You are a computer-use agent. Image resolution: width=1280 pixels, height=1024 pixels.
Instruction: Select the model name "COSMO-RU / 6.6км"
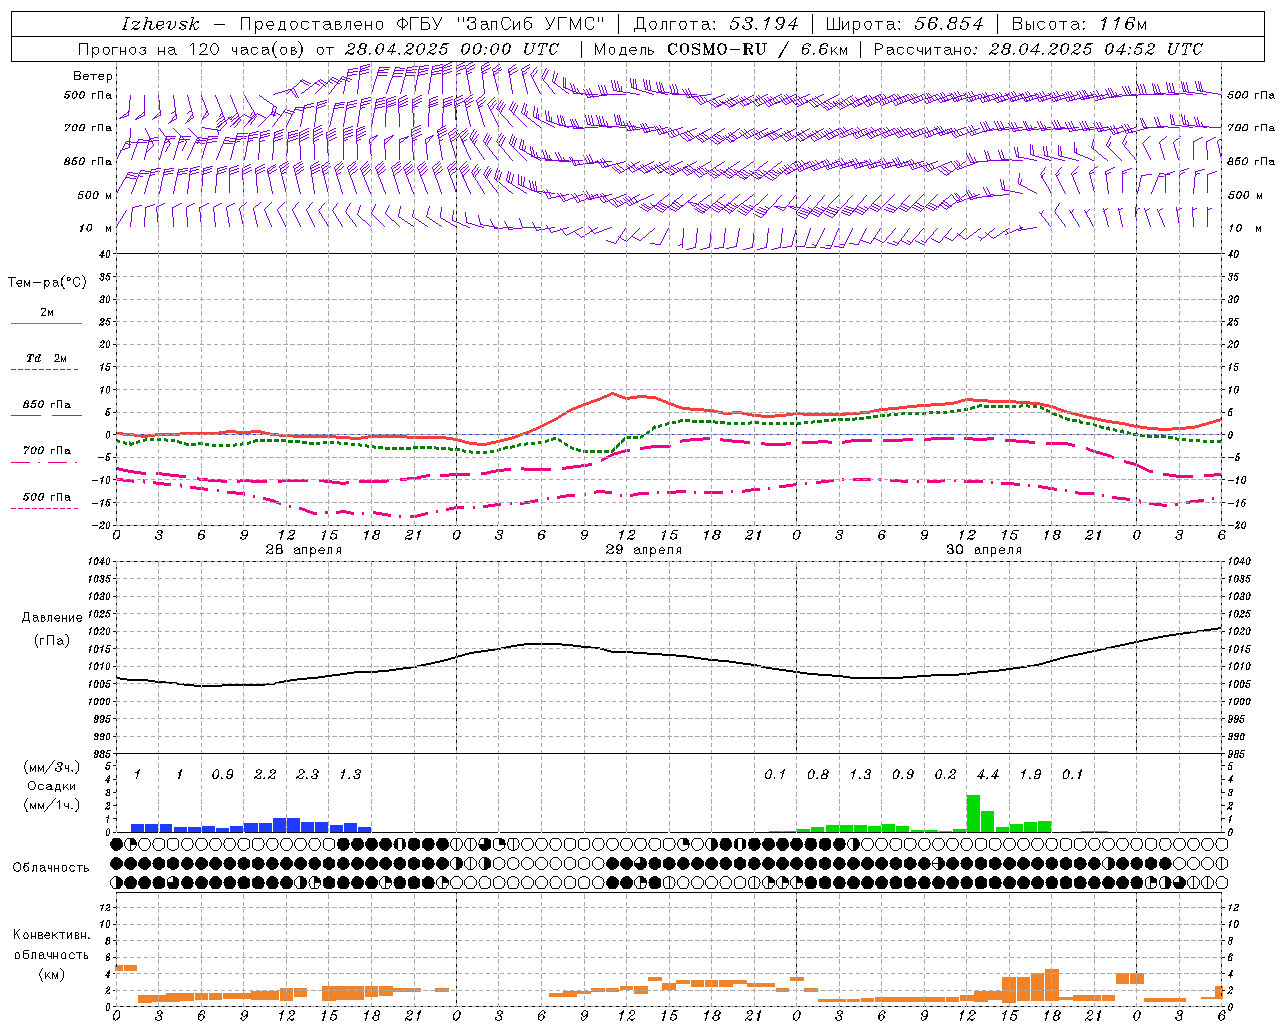coord(760,49)
